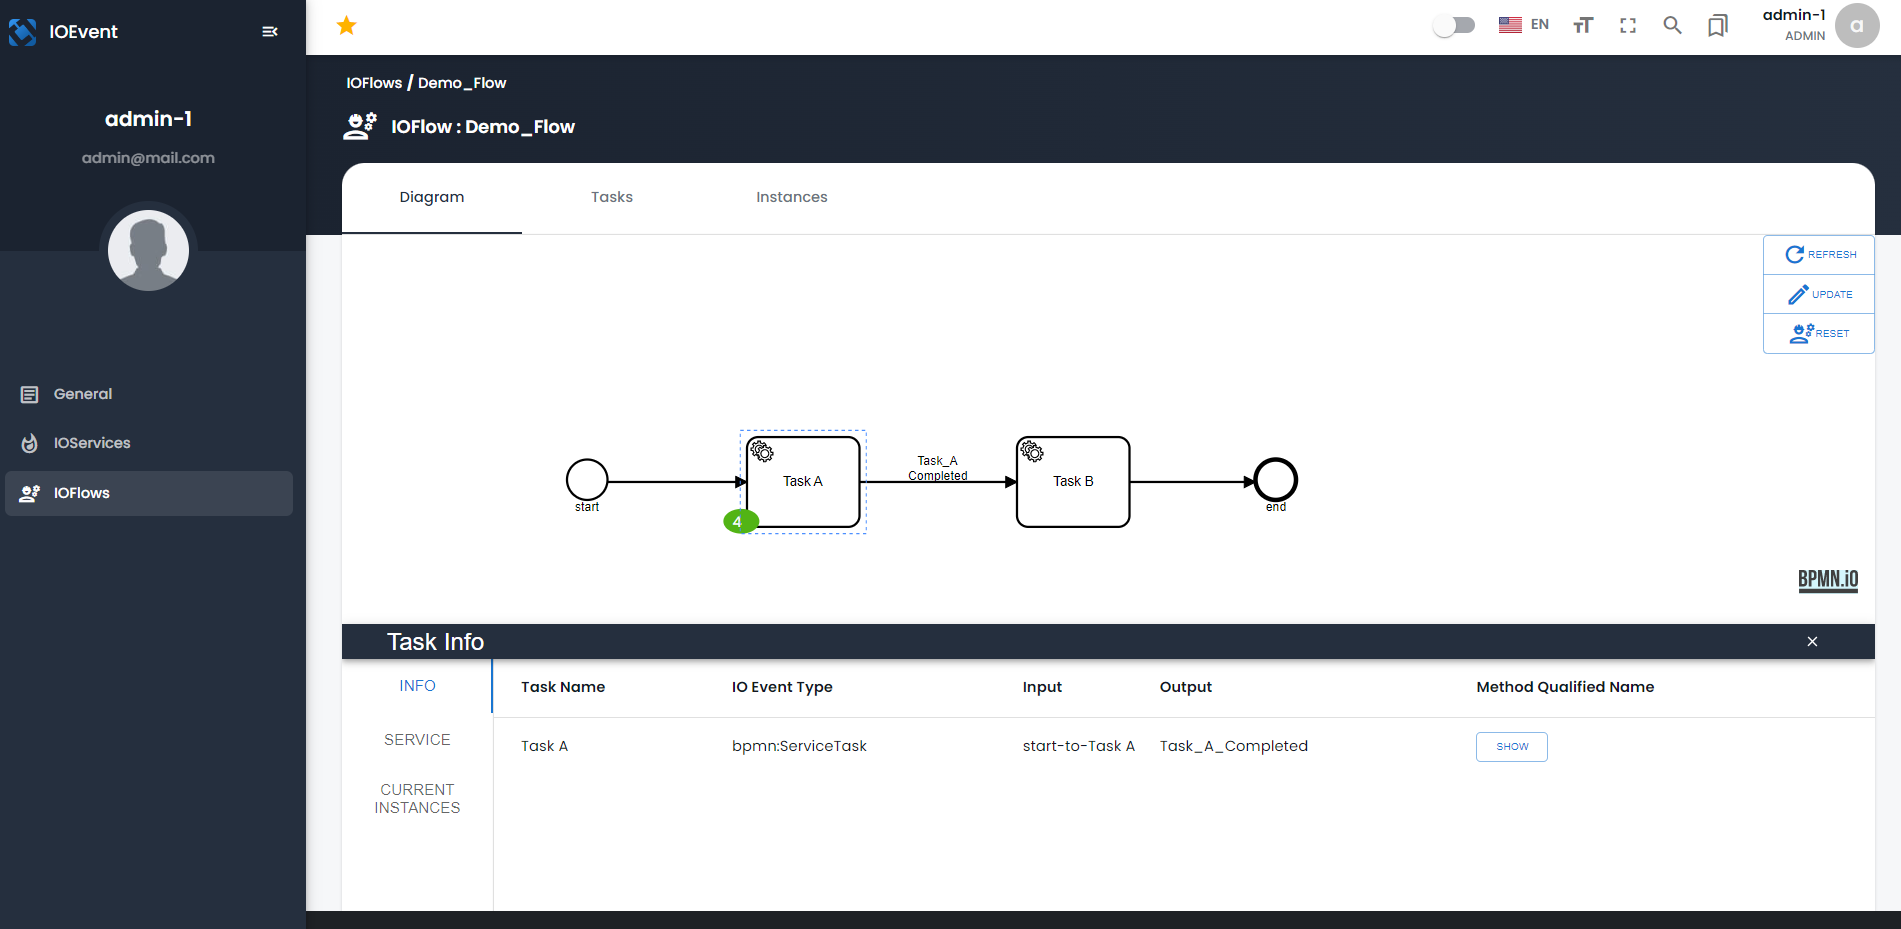Click the Update pencil icon
This screenshot has width=1901, height=929.
tap(1798, 294)
